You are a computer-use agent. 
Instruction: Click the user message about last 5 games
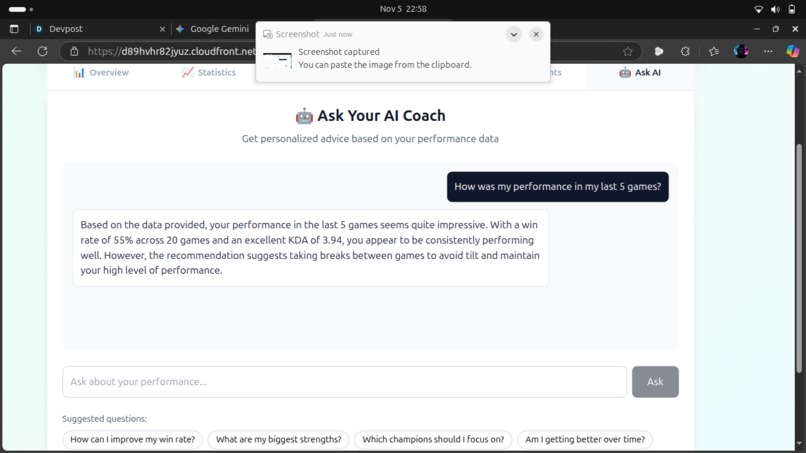558,187
